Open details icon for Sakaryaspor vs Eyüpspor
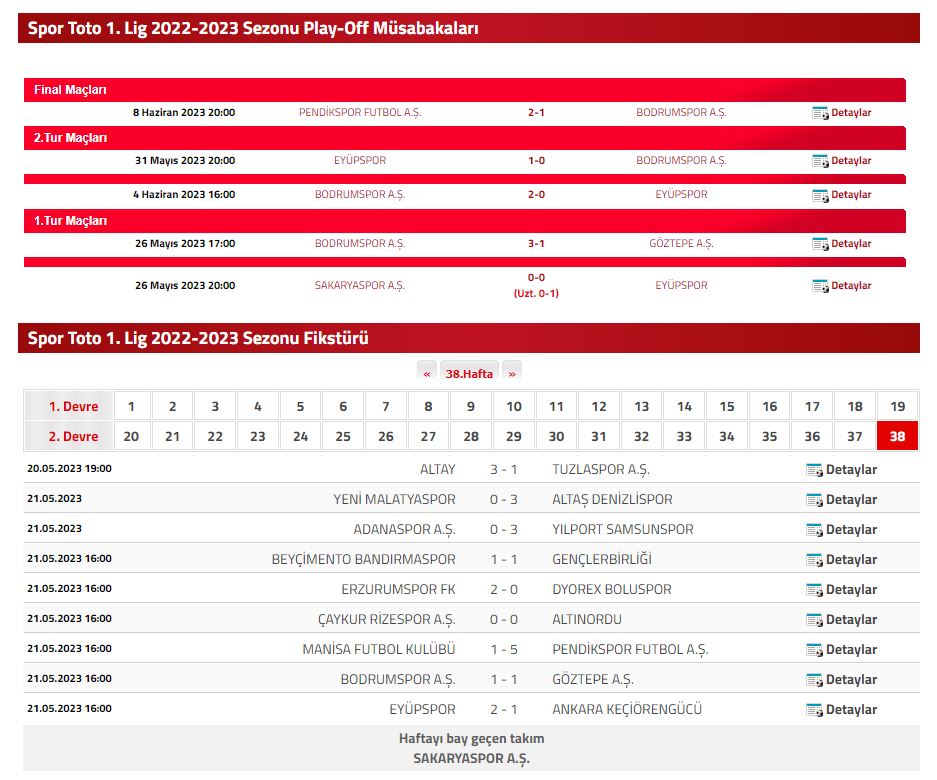Viewport: 937px width, 780px height. tap(820, 286)
